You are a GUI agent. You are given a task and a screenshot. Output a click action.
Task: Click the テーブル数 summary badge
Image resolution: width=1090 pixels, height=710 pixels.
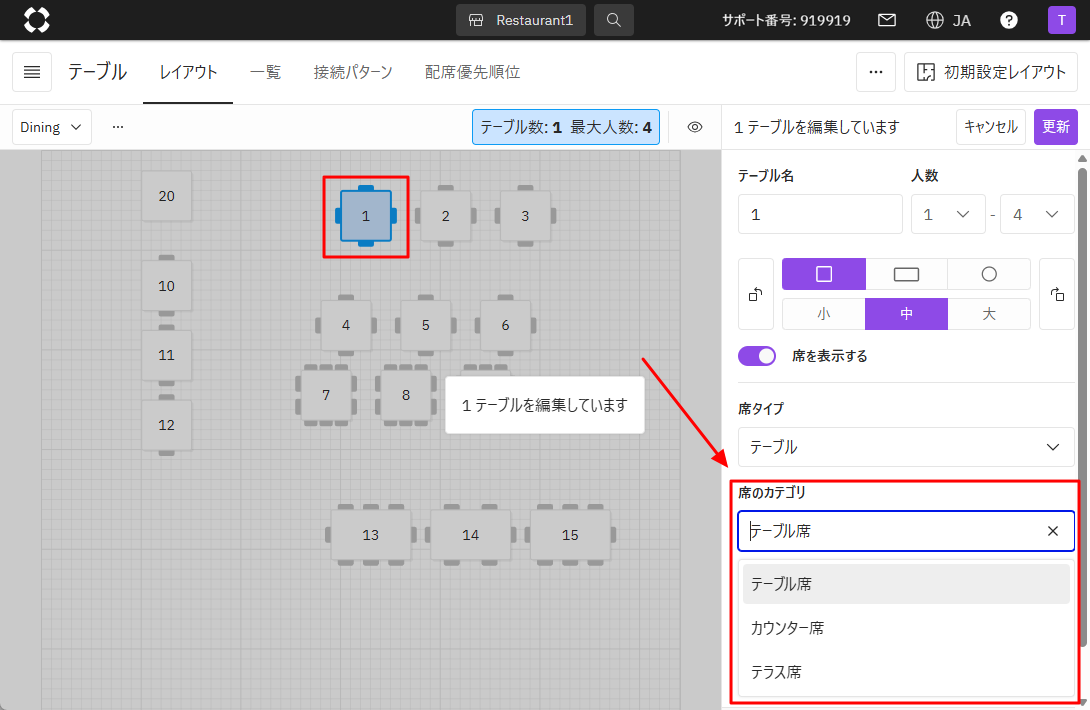tap(566, 127)
